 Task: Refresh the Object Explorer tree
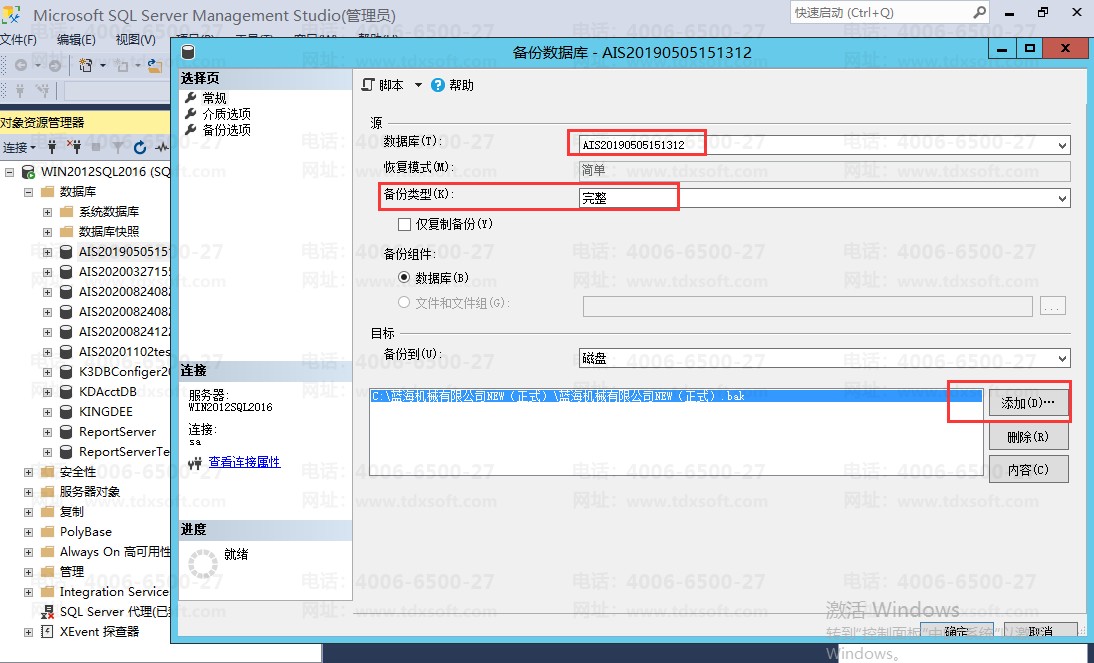click(x=140, y=147)
